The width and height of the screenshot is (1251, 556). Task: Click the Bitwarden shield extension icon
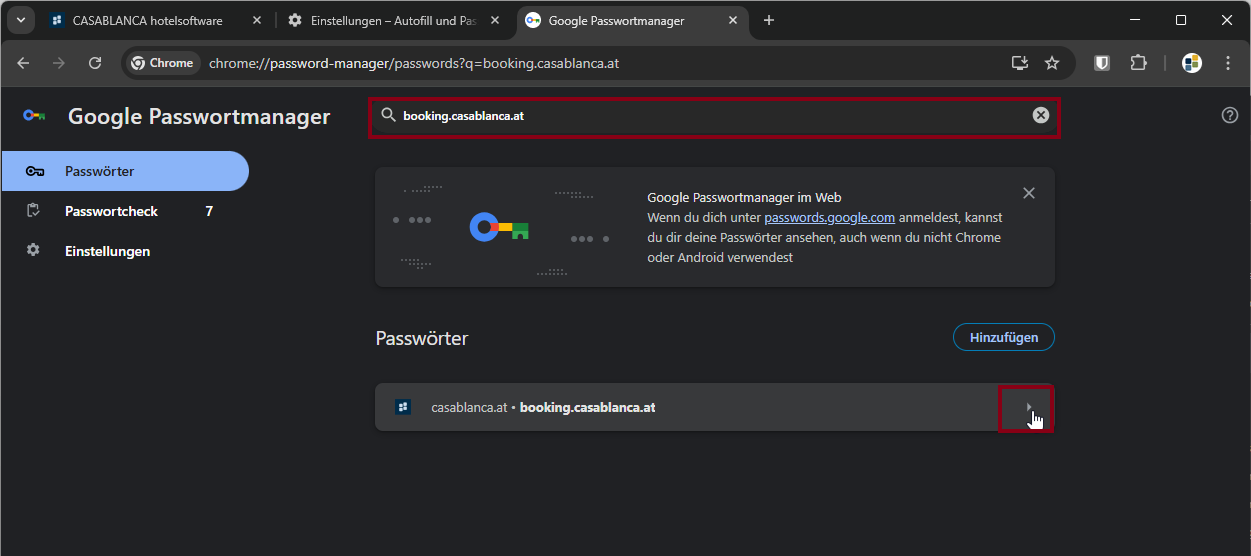tap(1101, 63)
